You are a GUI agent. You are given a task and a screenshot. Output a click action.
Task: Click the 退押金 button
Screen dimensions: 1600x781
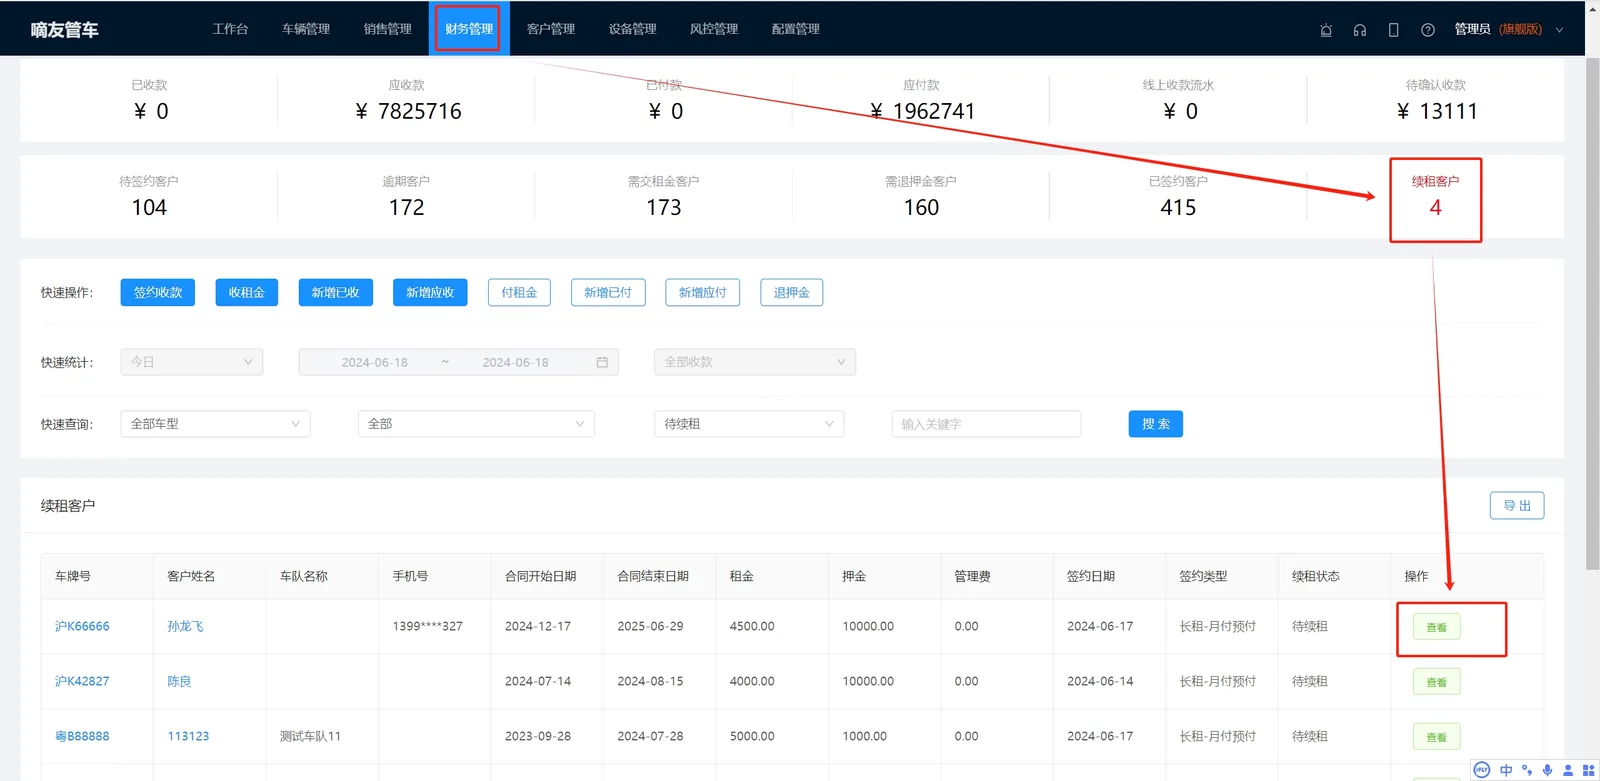click(x=792, y=292)
